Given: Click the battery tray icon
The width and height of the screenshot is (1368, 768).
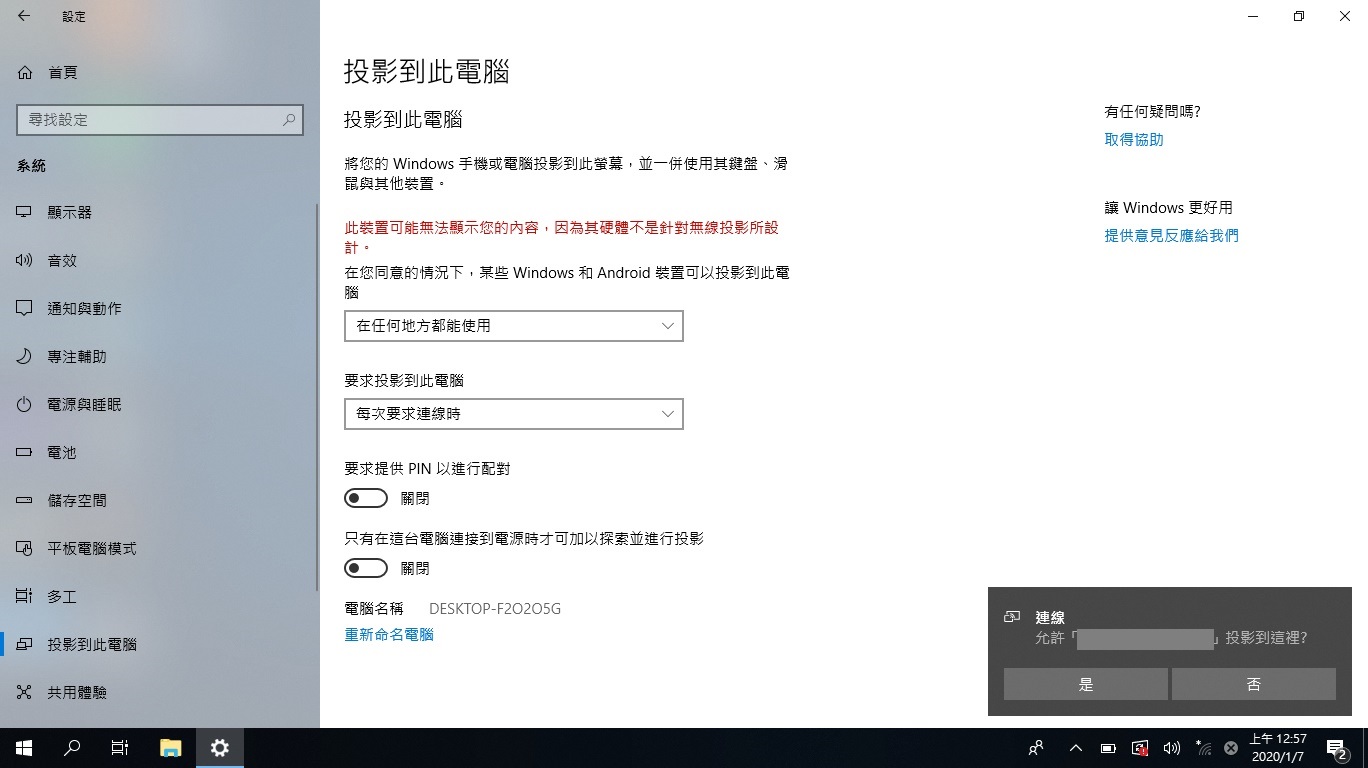Looking at the screenshot, I should (1108, 748).
